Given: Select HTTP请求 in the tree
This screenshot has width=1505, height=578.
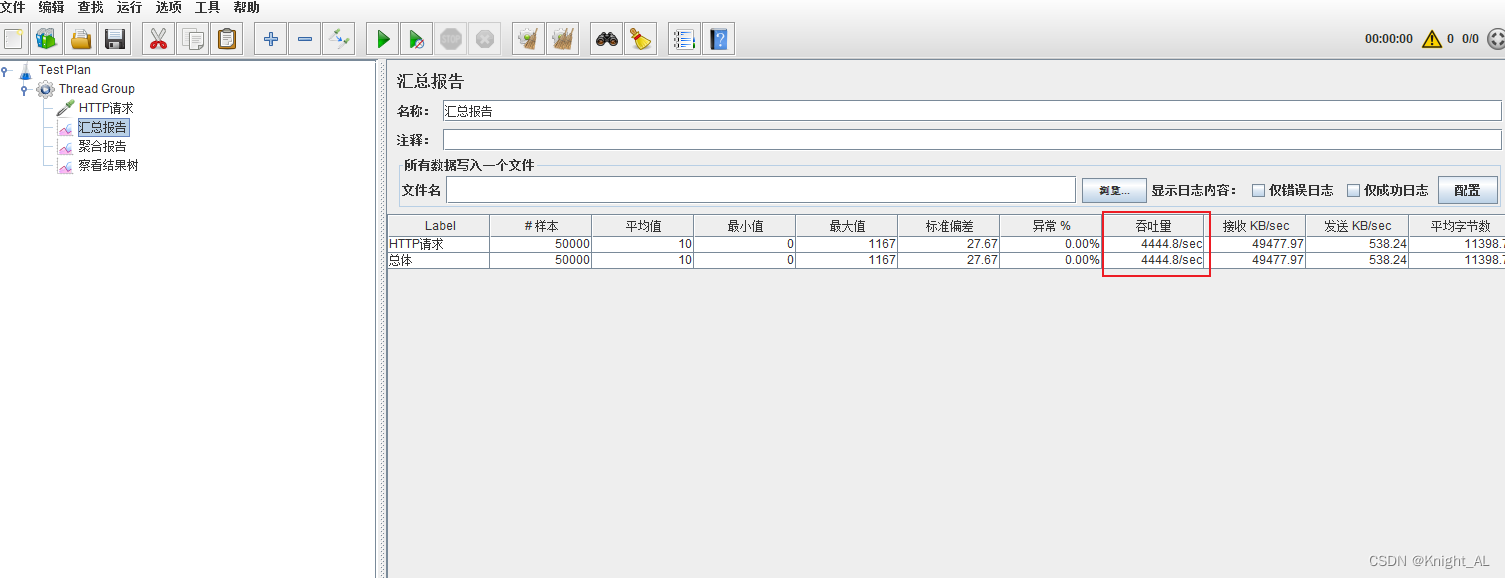Looking at the screenshot, I should [106, 108].
